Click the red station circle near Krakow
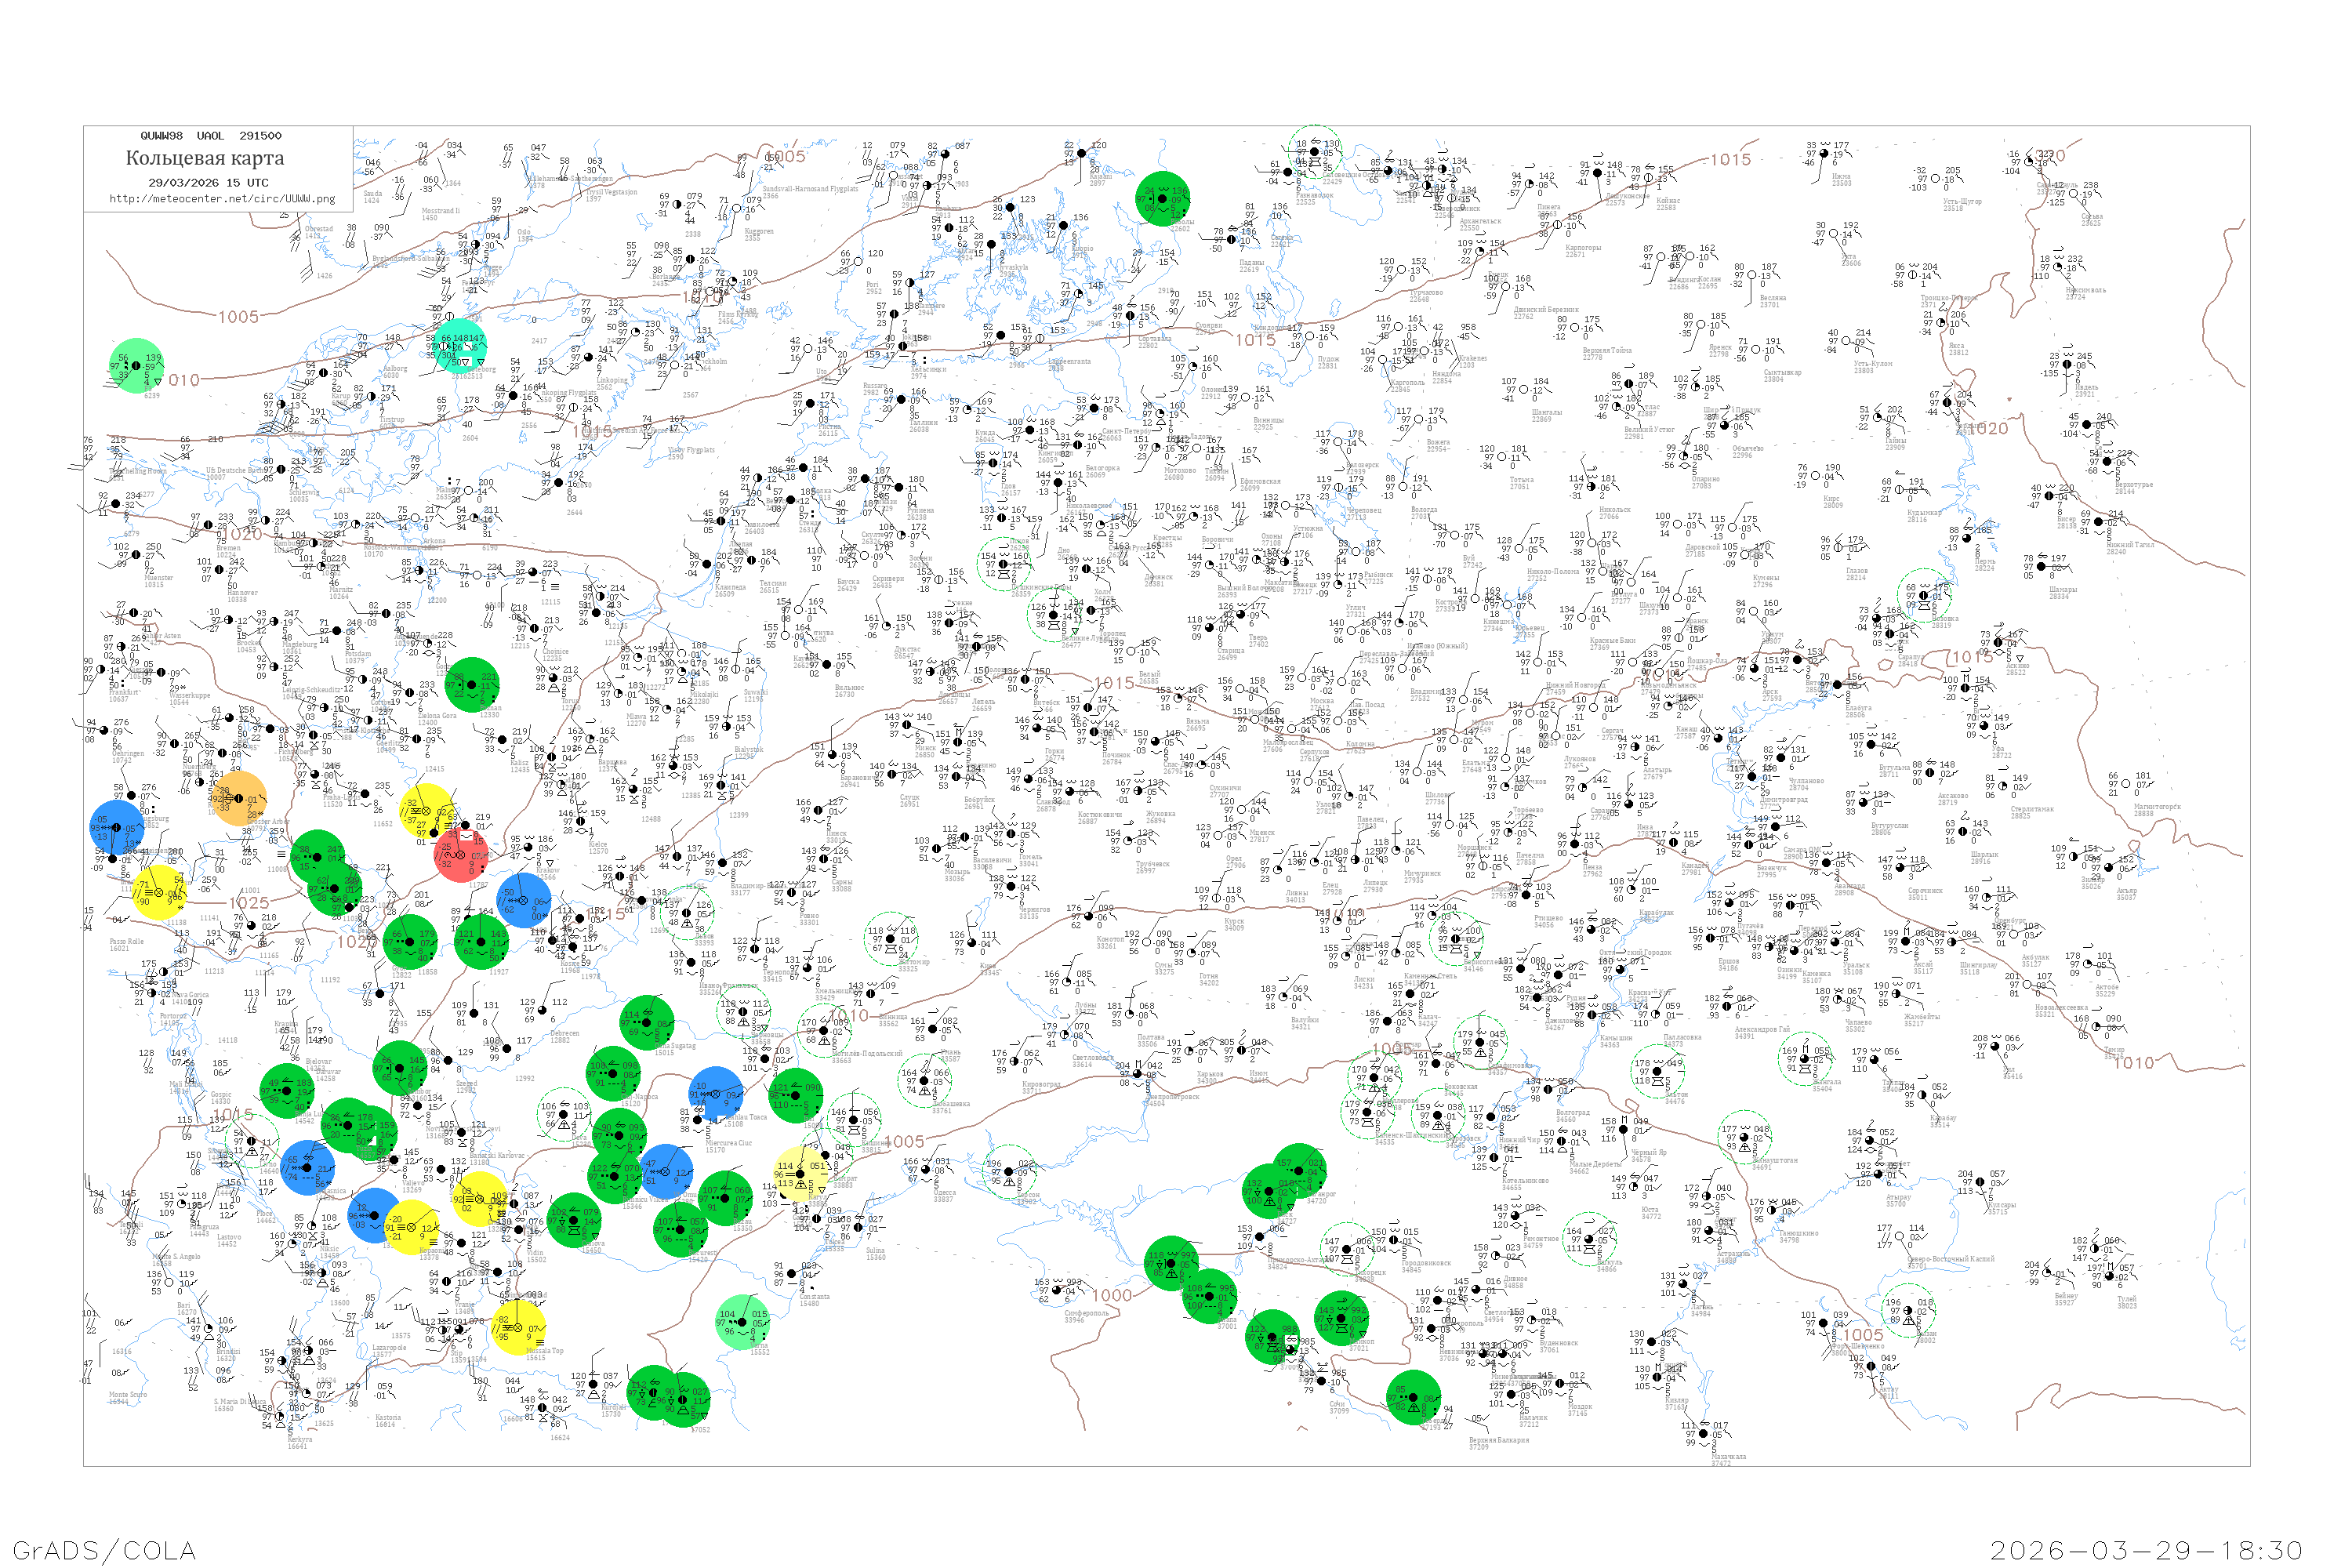The width and height of the screenshot is (2352, 1568). pyautogui.click(x=462, y=856)
